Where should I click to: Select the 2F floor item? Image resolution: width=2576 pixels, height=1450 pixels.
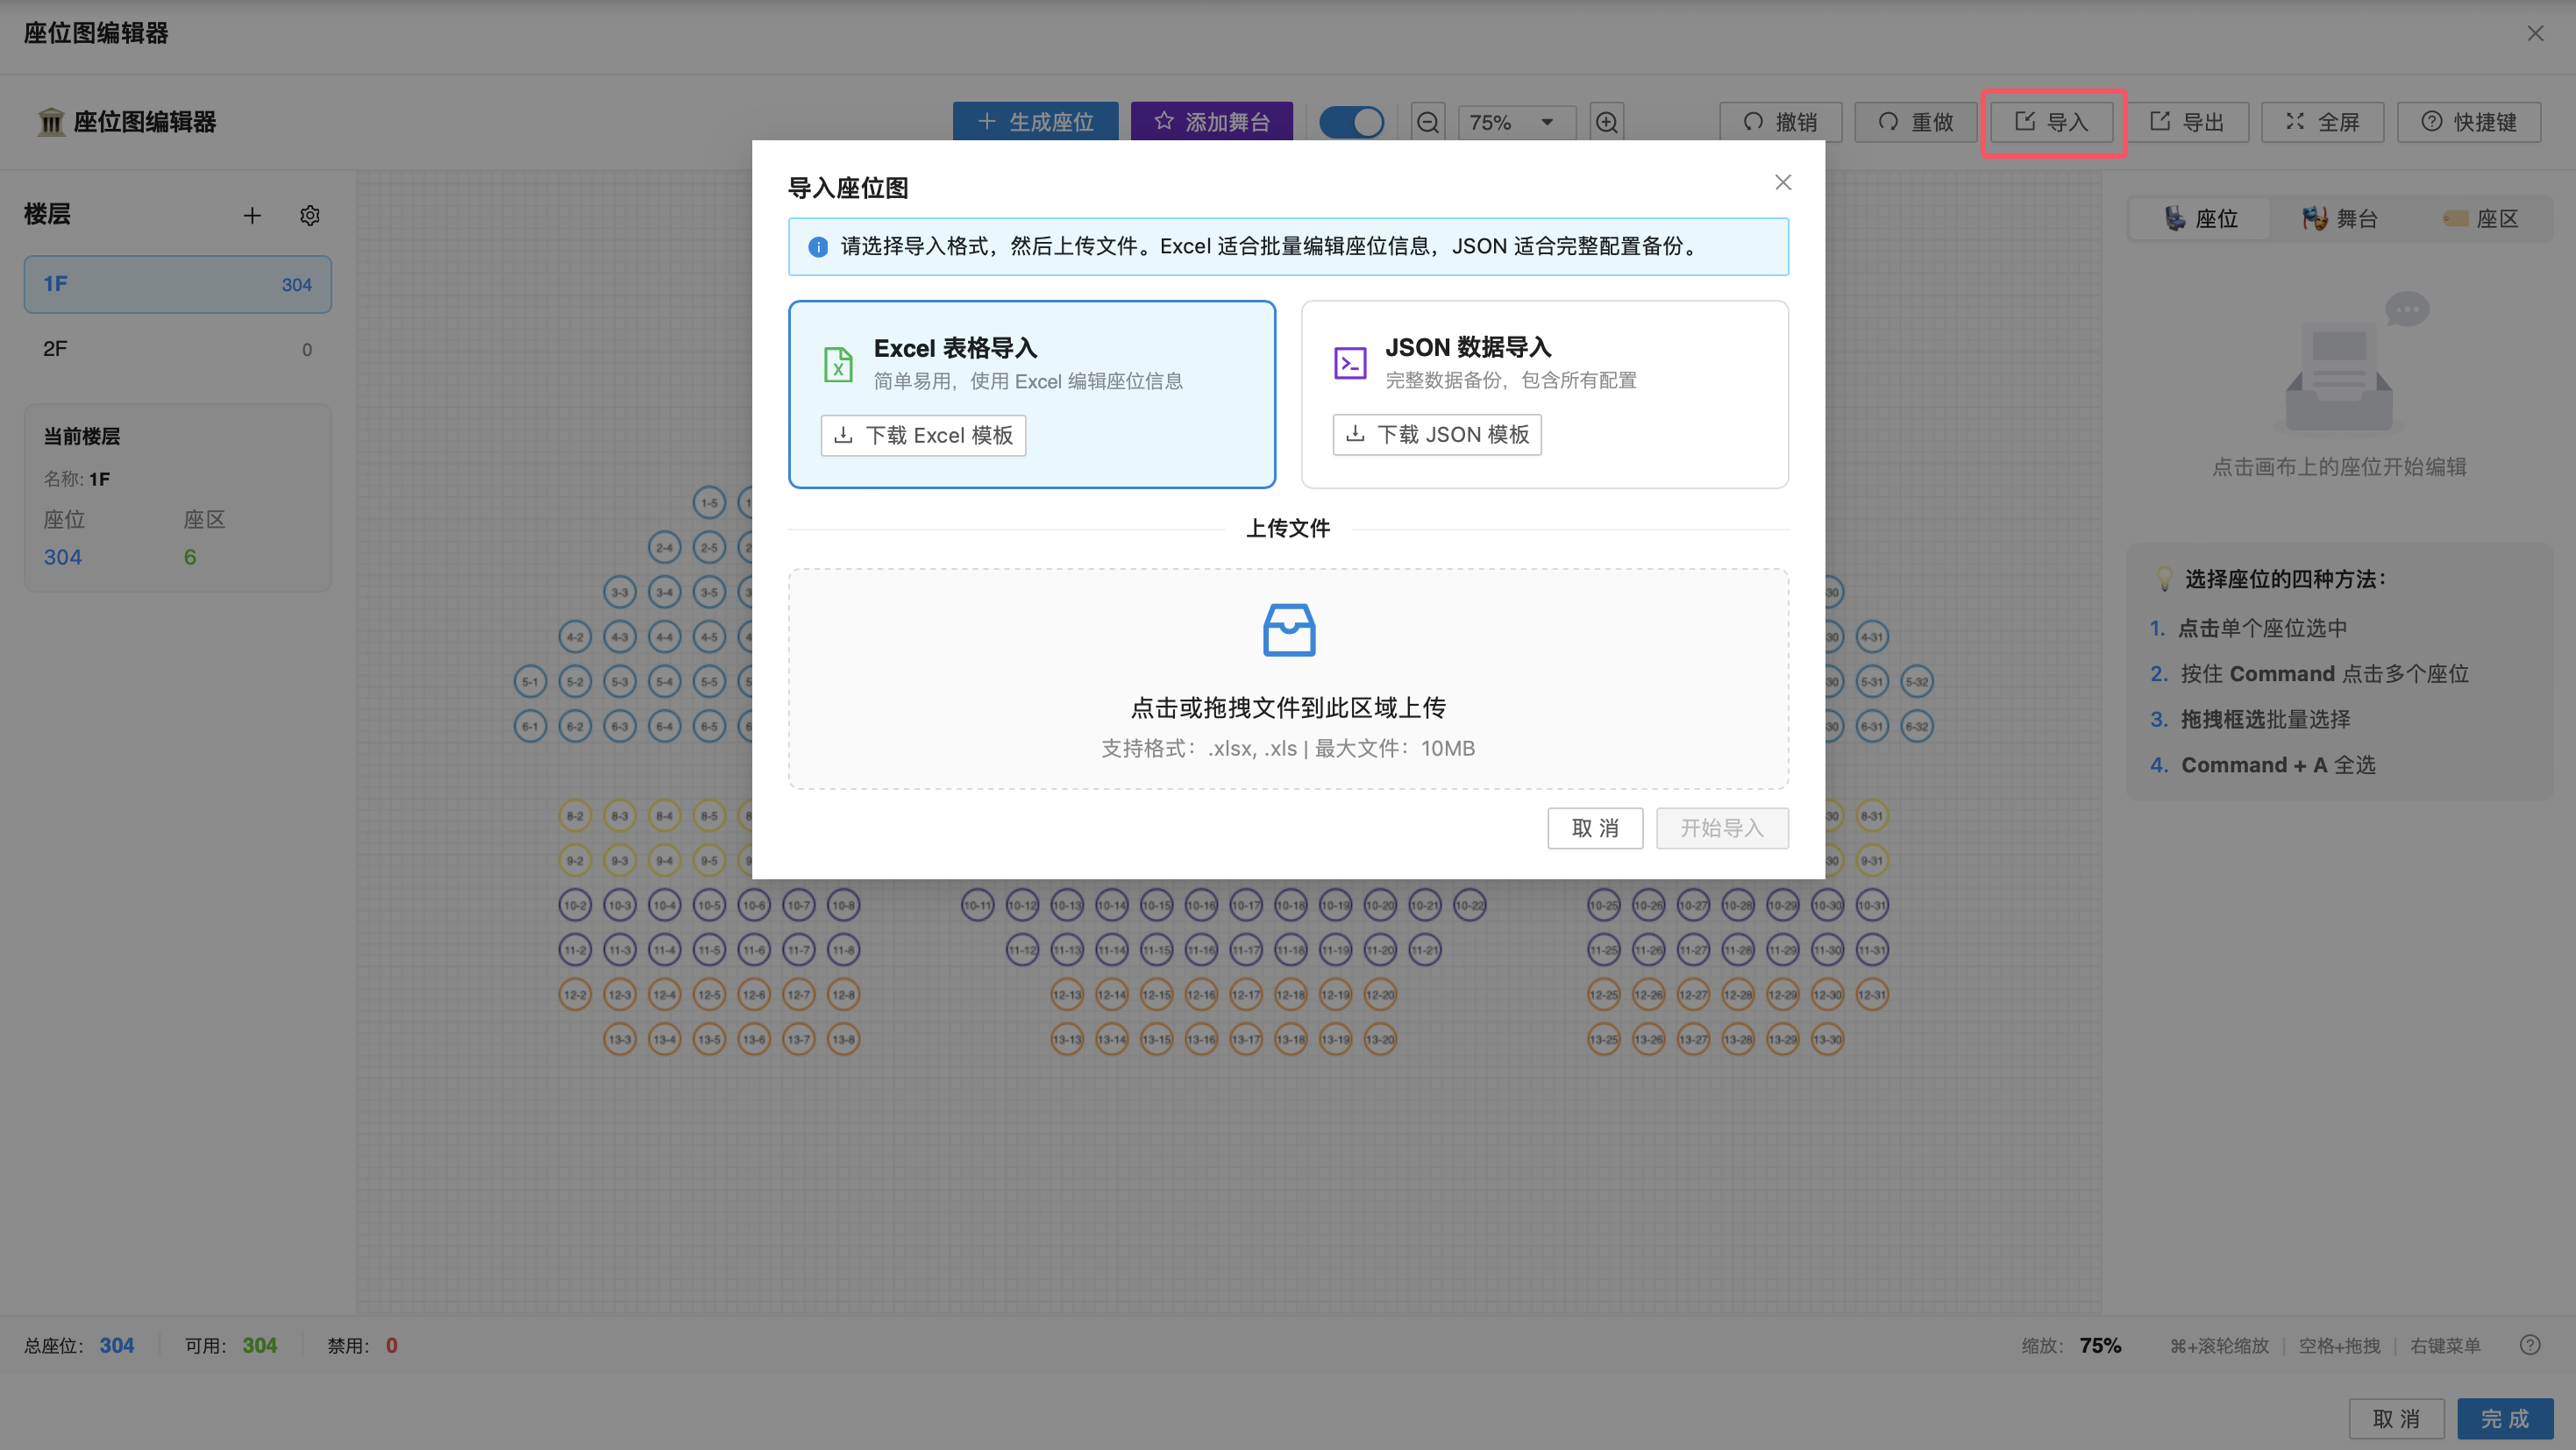177,349
